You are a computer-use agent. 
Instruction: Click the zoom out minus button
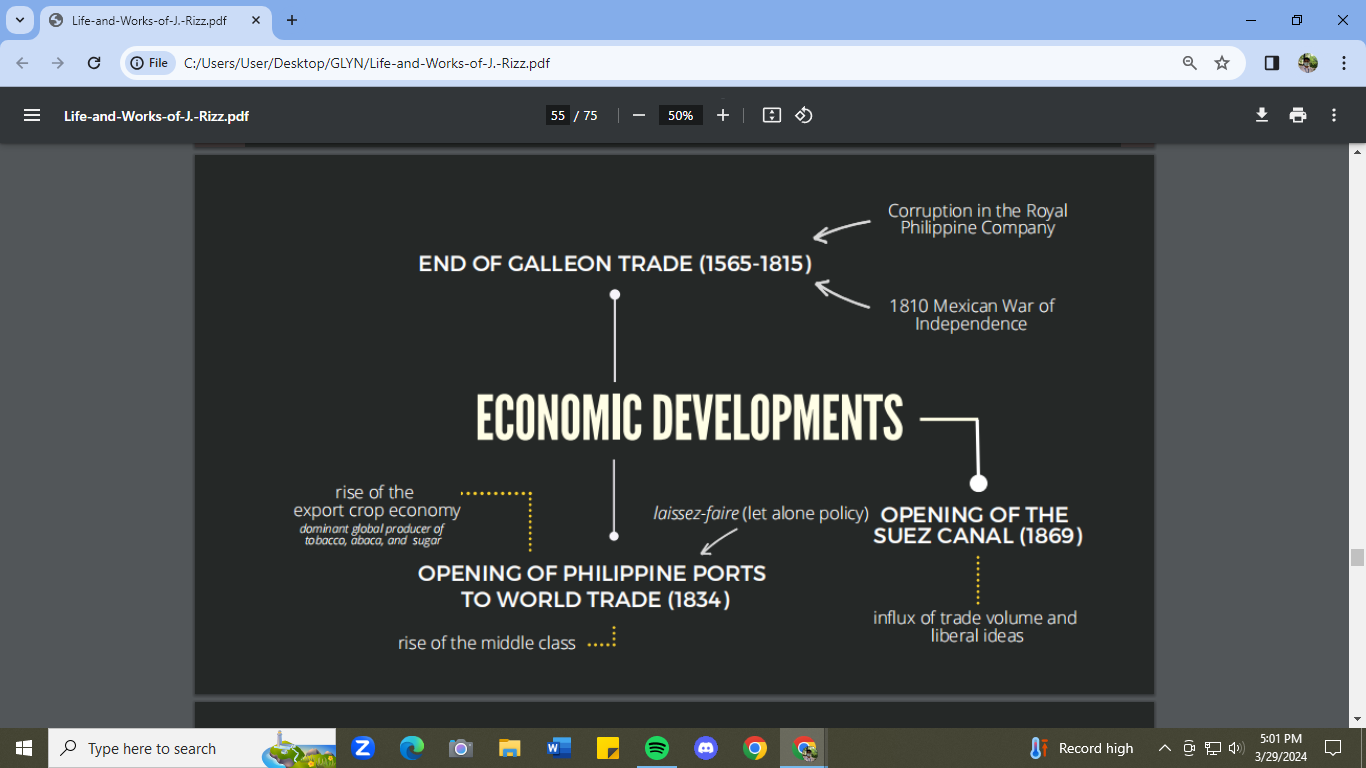[x=639, y=115]
